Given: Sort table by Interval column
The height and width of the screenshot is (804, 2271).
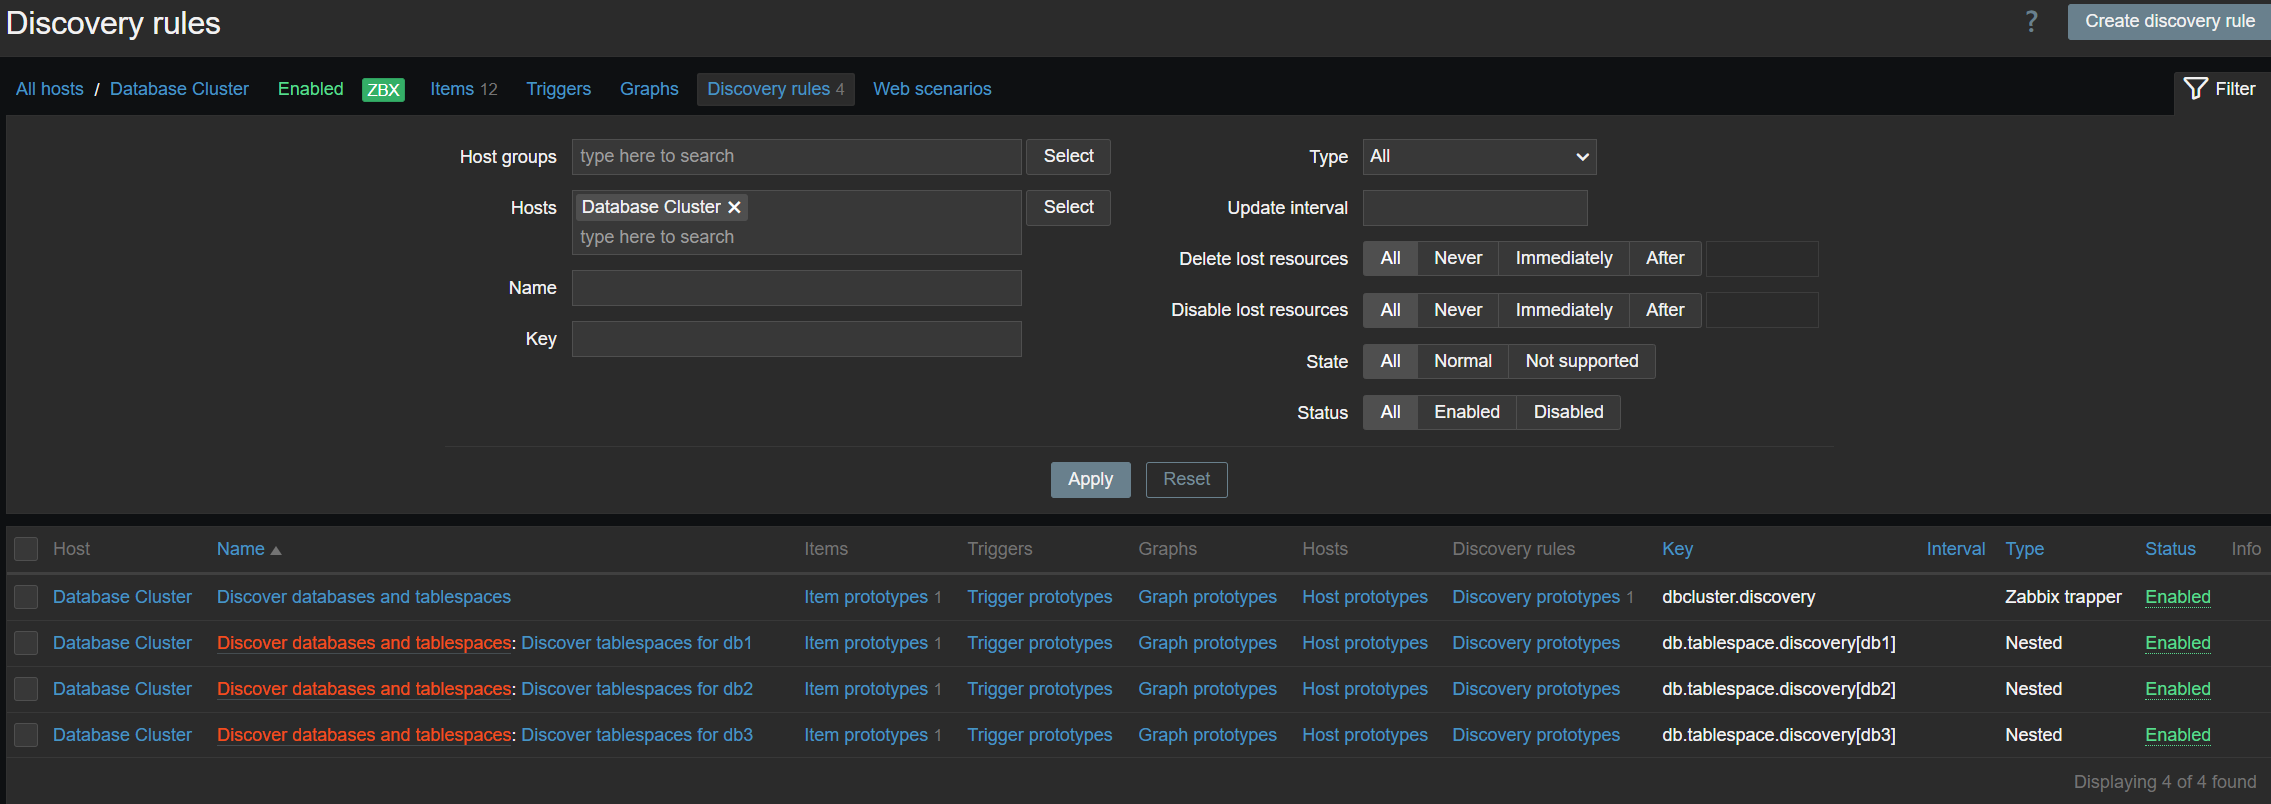Looking at the screenshot, I should (1955, 549).
